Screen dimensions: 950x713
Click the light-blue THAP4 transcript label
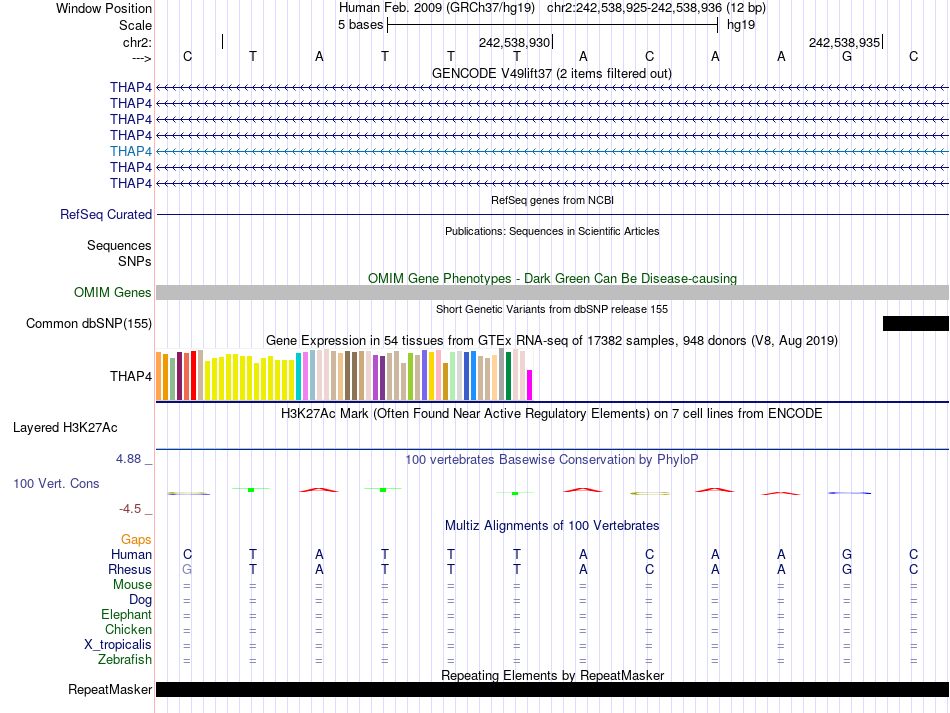point(131,151)
